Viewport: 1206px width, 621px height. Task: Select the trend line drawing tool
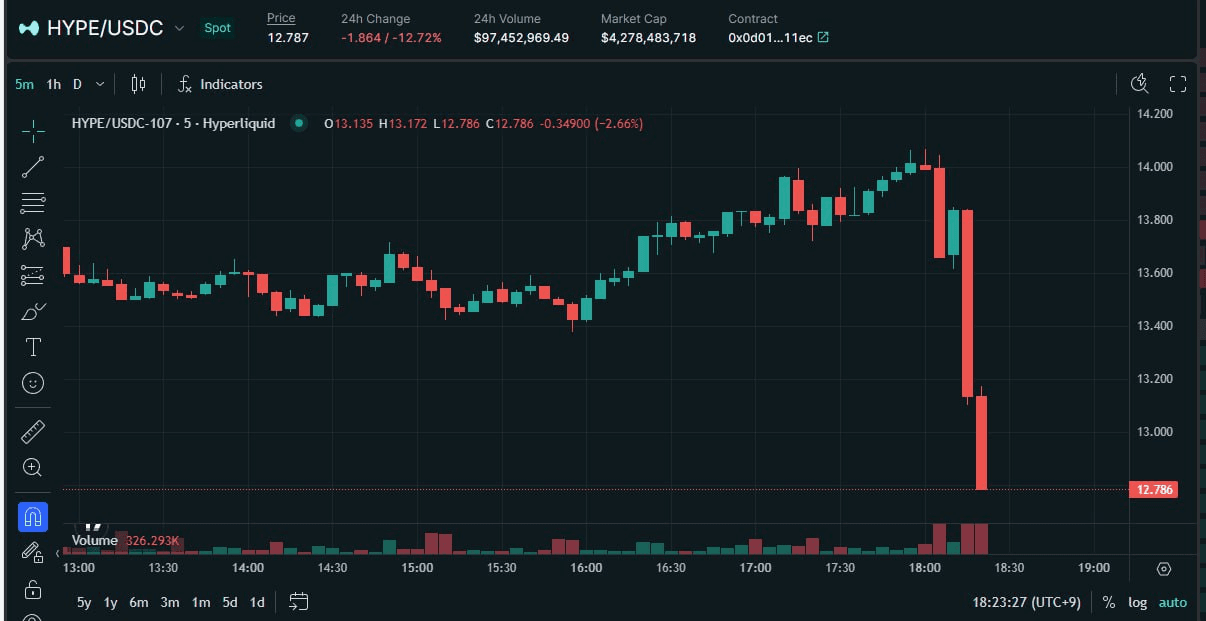(33, 167)
